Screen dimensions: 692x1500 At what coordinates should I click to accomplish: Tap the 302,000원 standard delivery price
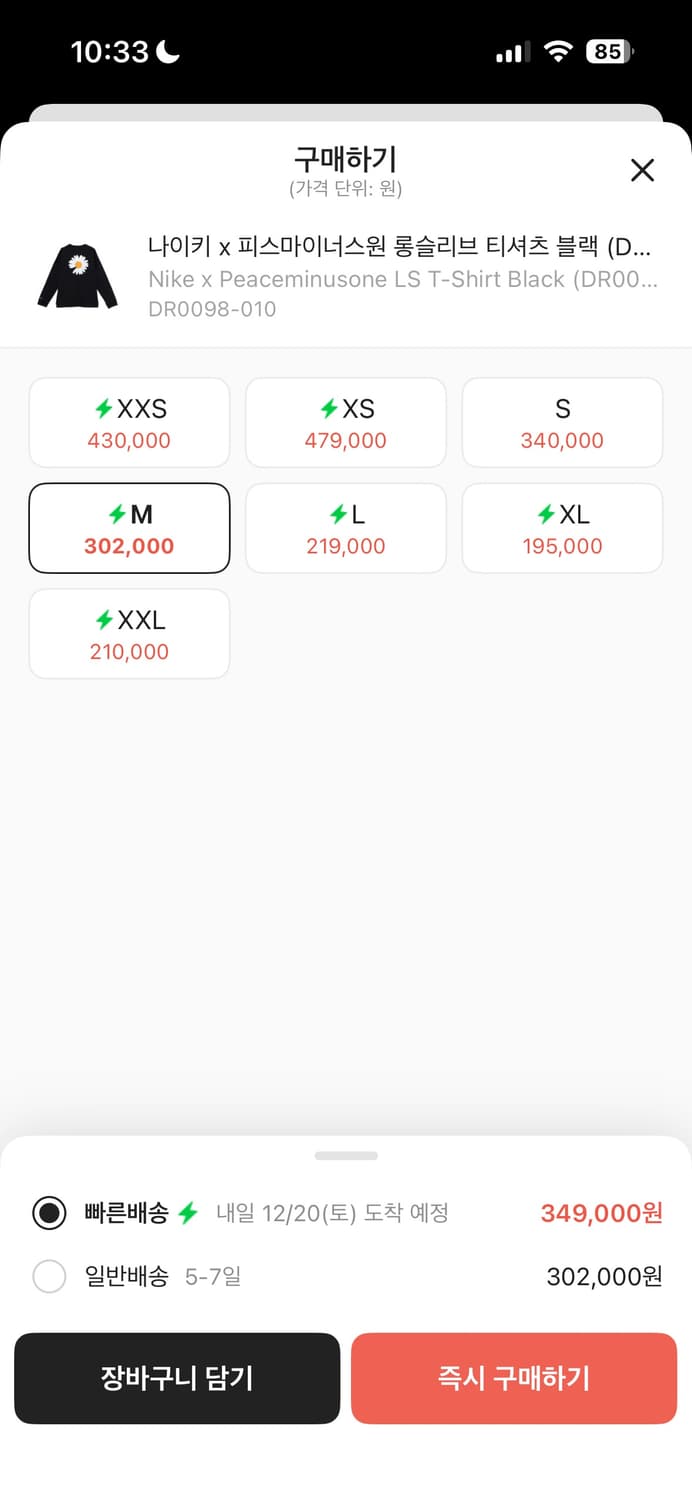click(604, 1276)
